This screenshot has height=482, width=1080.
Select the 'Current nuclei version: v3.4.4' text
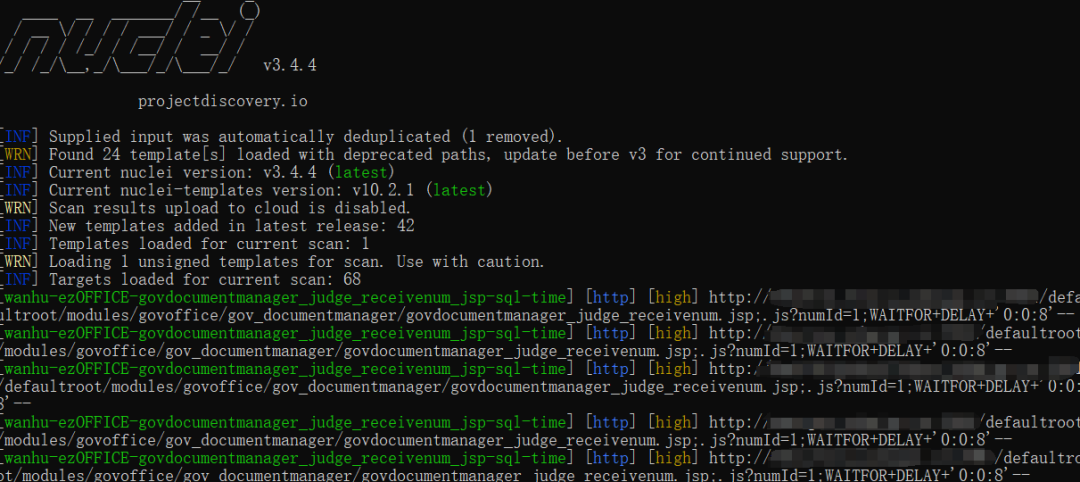point(183,172)
